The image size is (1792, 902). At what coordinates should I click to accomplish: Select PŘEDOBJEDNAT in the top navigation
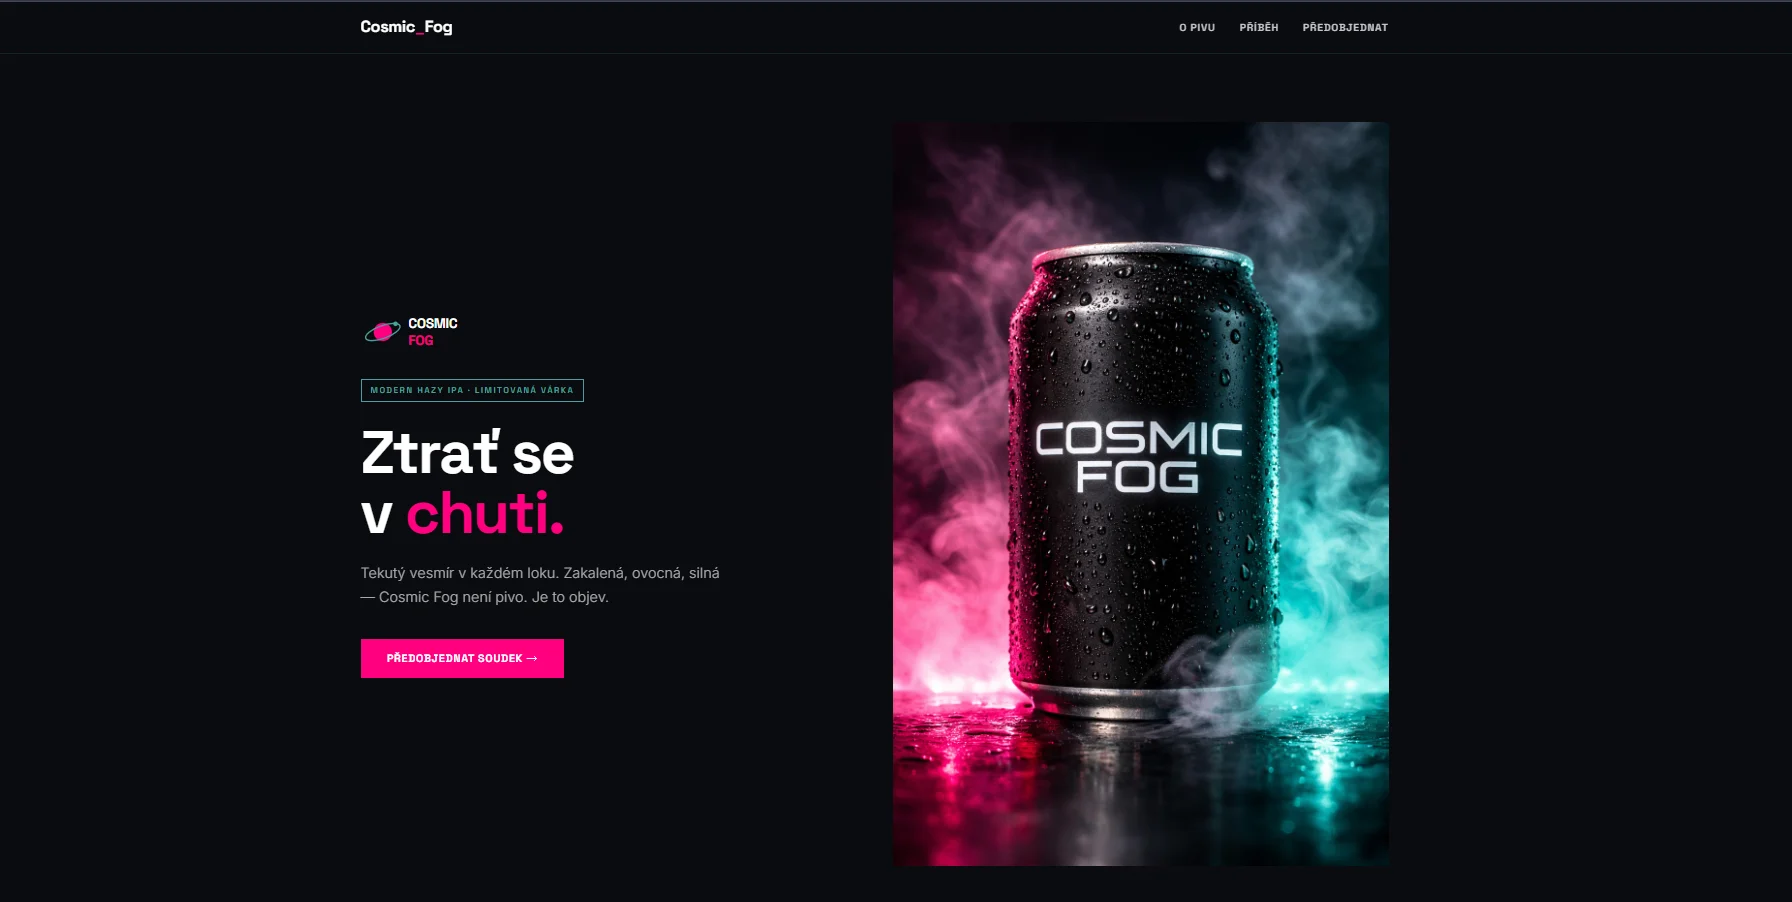click(x=1345, y=28)
